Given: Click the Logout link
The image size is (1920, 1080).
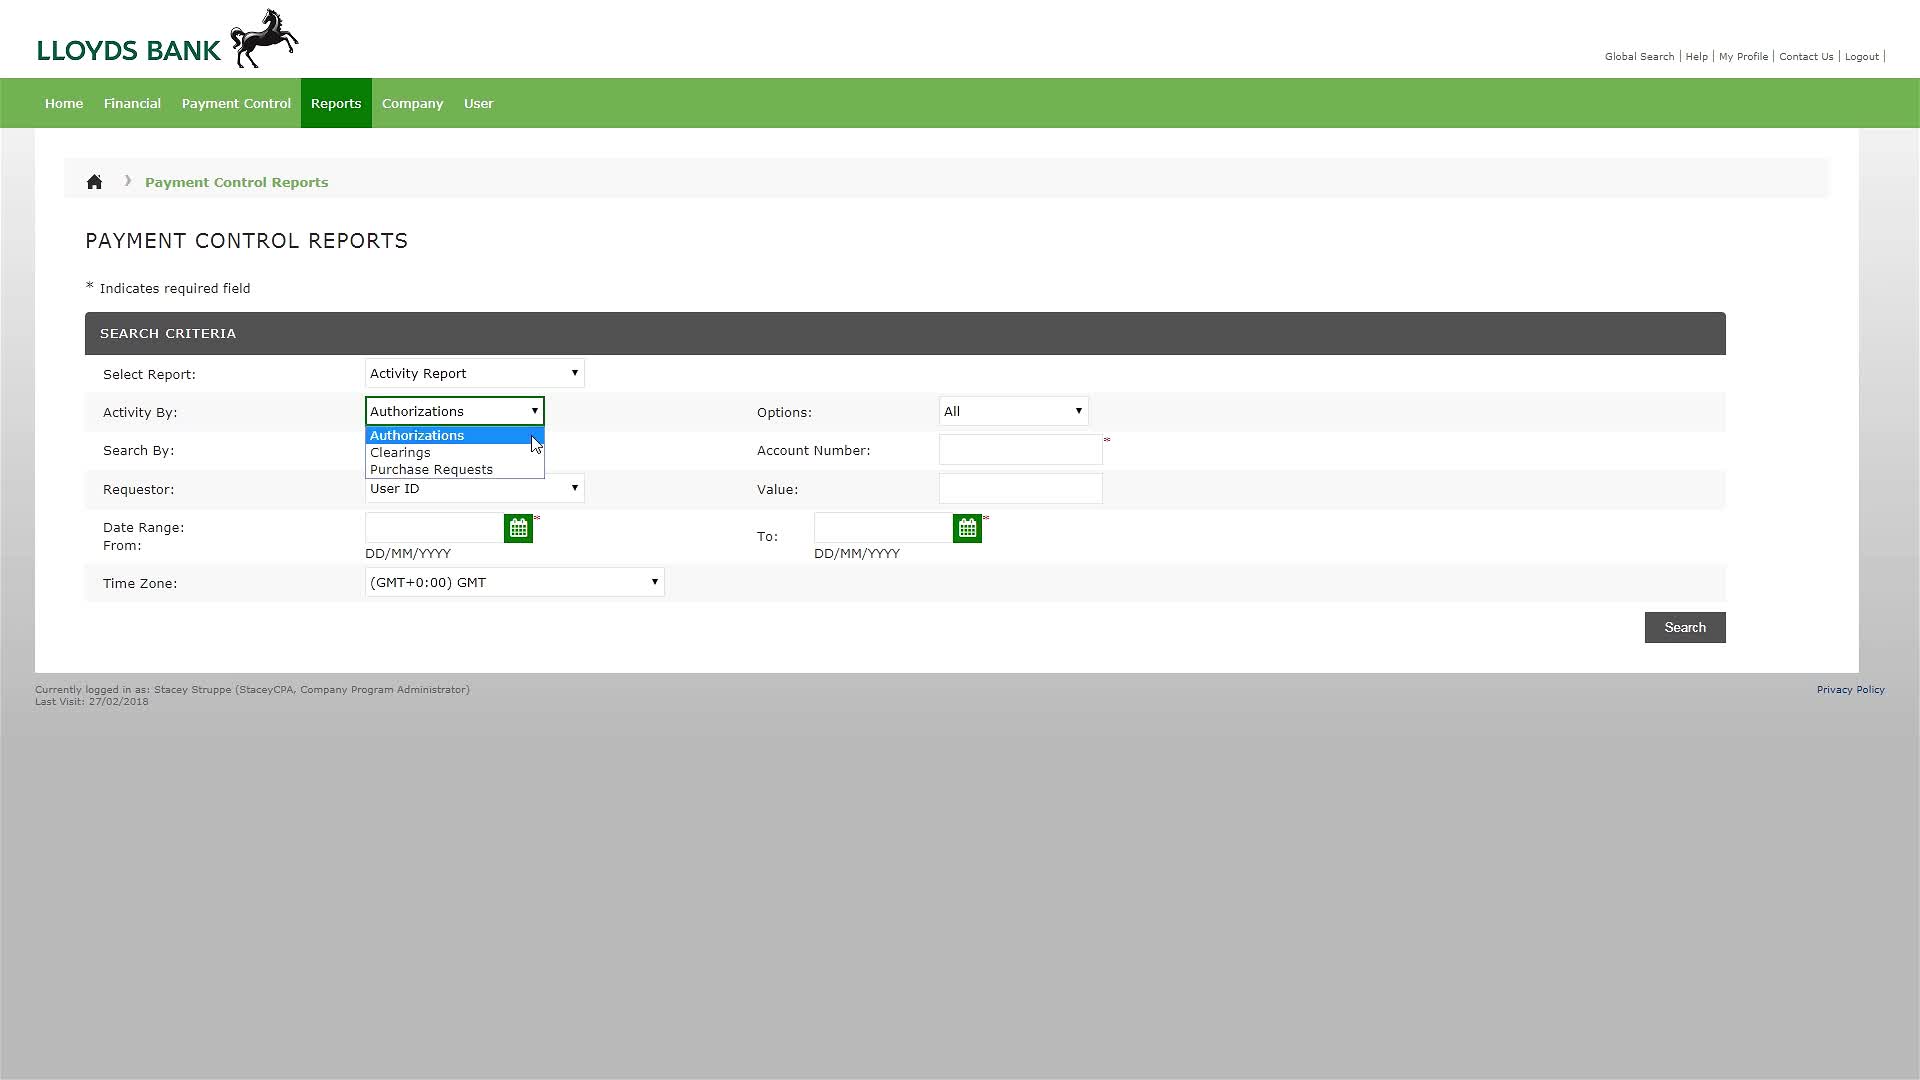Looking at the screenshot, I should tap(1861, 57).
